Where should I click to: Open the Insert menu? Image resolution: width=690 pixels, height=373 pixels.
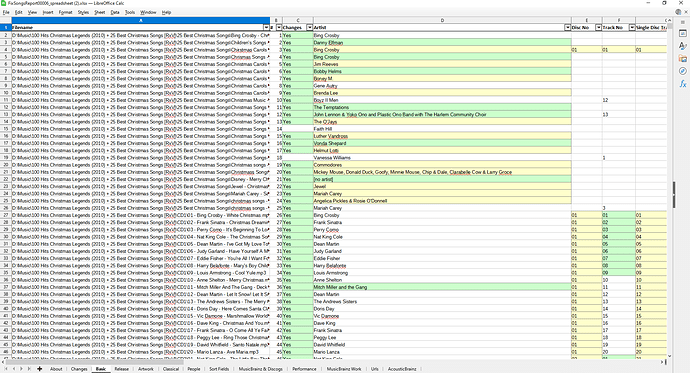pyautogui.click(x=48, y=12)
